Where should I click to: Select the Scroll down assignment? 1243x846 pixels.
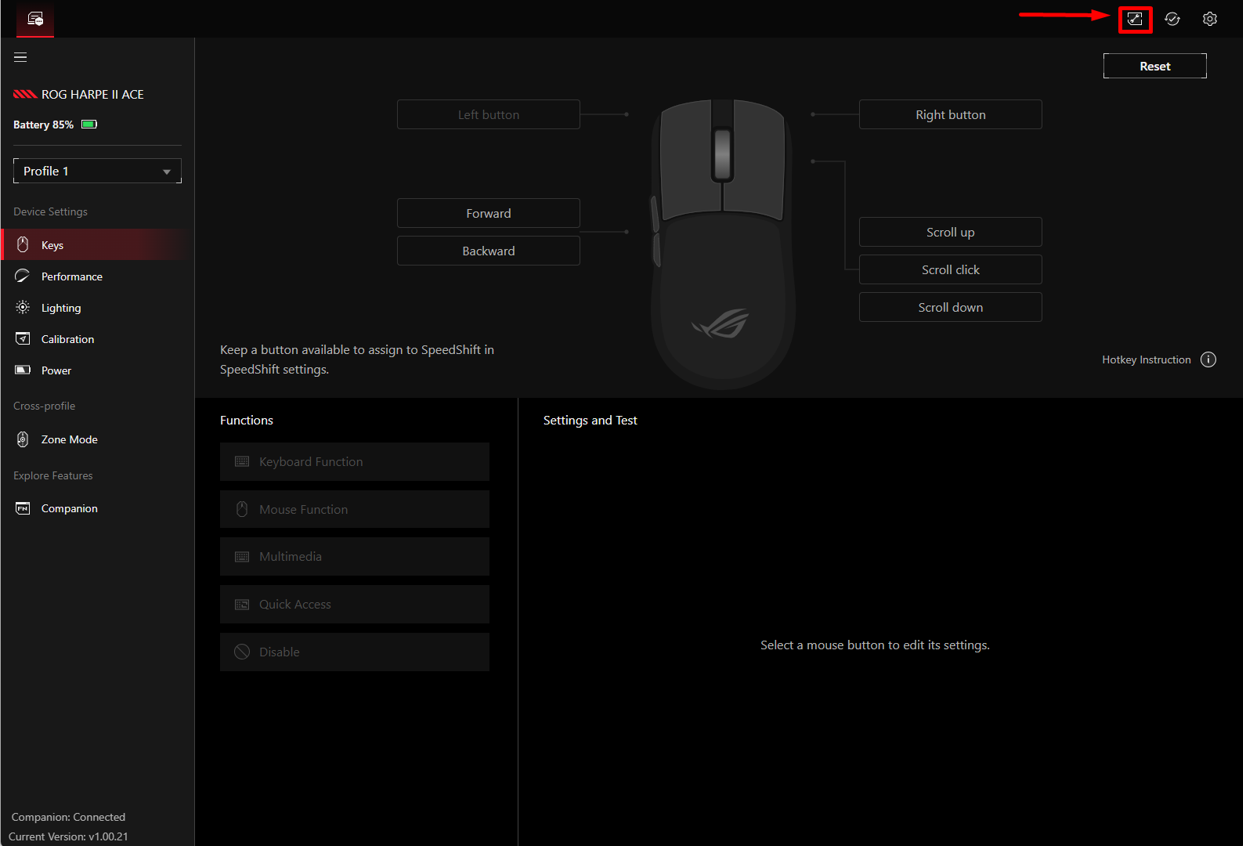[950, 307]
